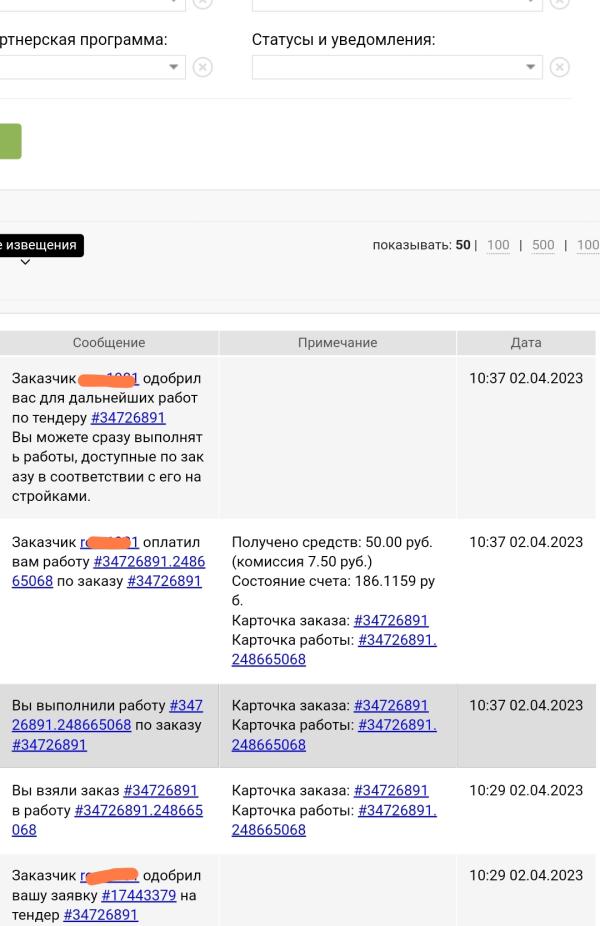Sort by the Дата column header
600x926 pixels.
point(526,343)
